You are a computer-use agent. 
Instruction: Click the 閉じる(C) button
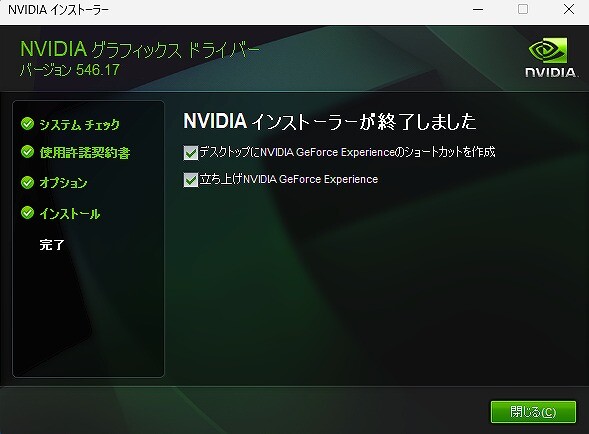click(x=533, y=412)
